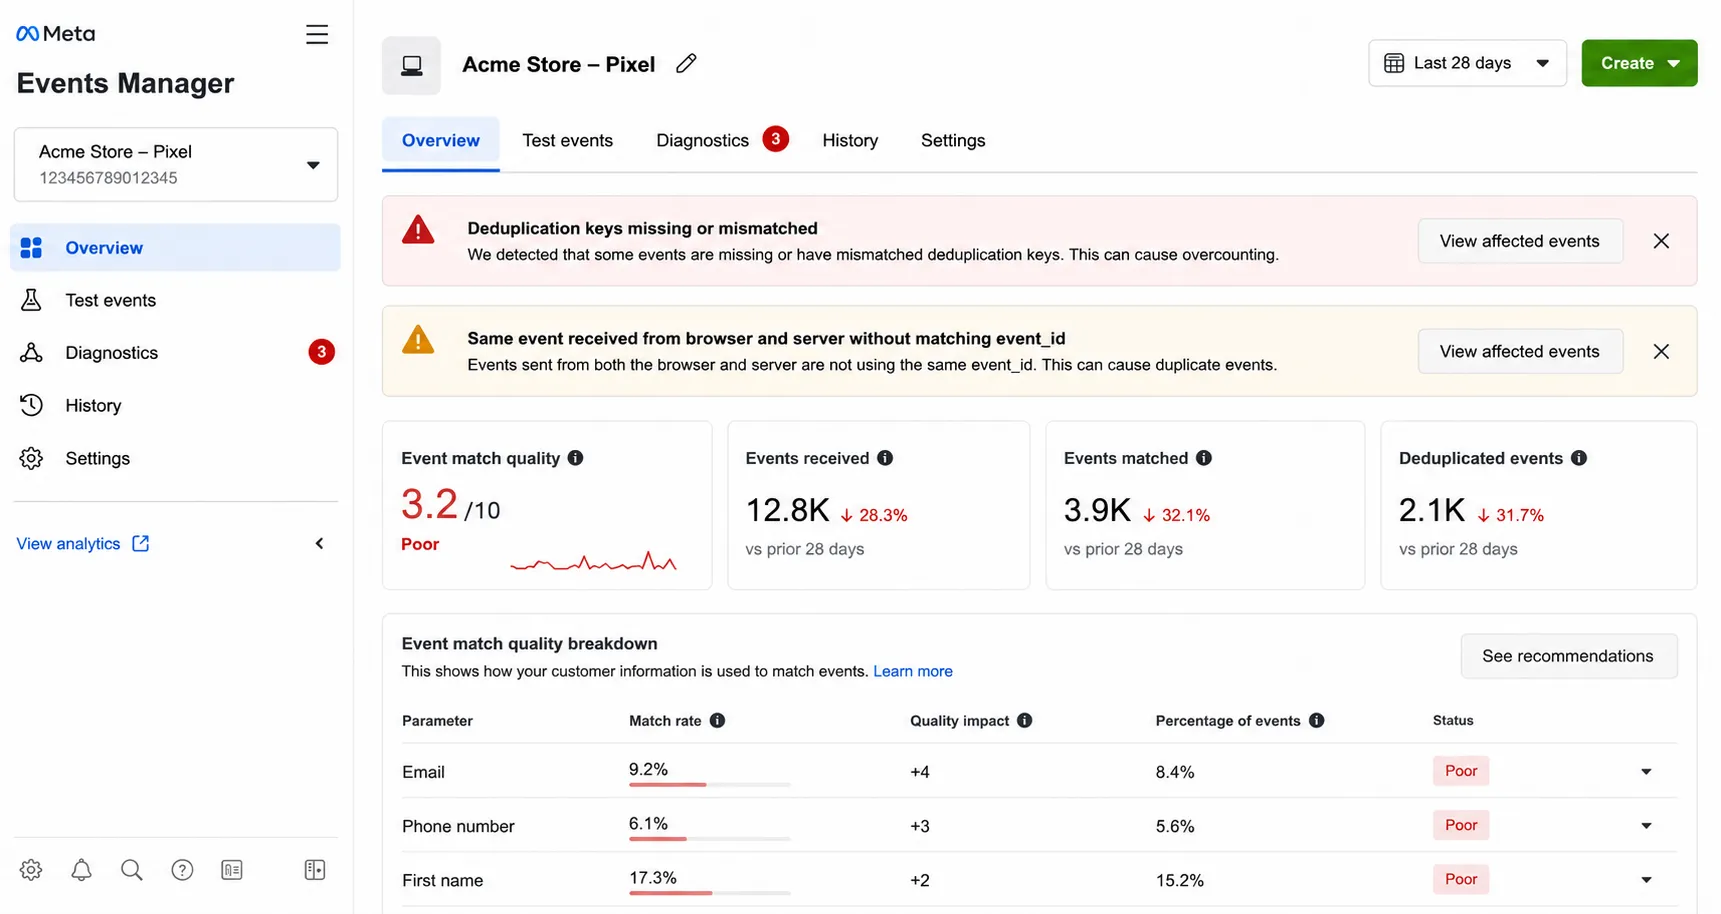
Task: Click the yellow warning triangle icon in event_id alert
Action: tap(418, 340)
